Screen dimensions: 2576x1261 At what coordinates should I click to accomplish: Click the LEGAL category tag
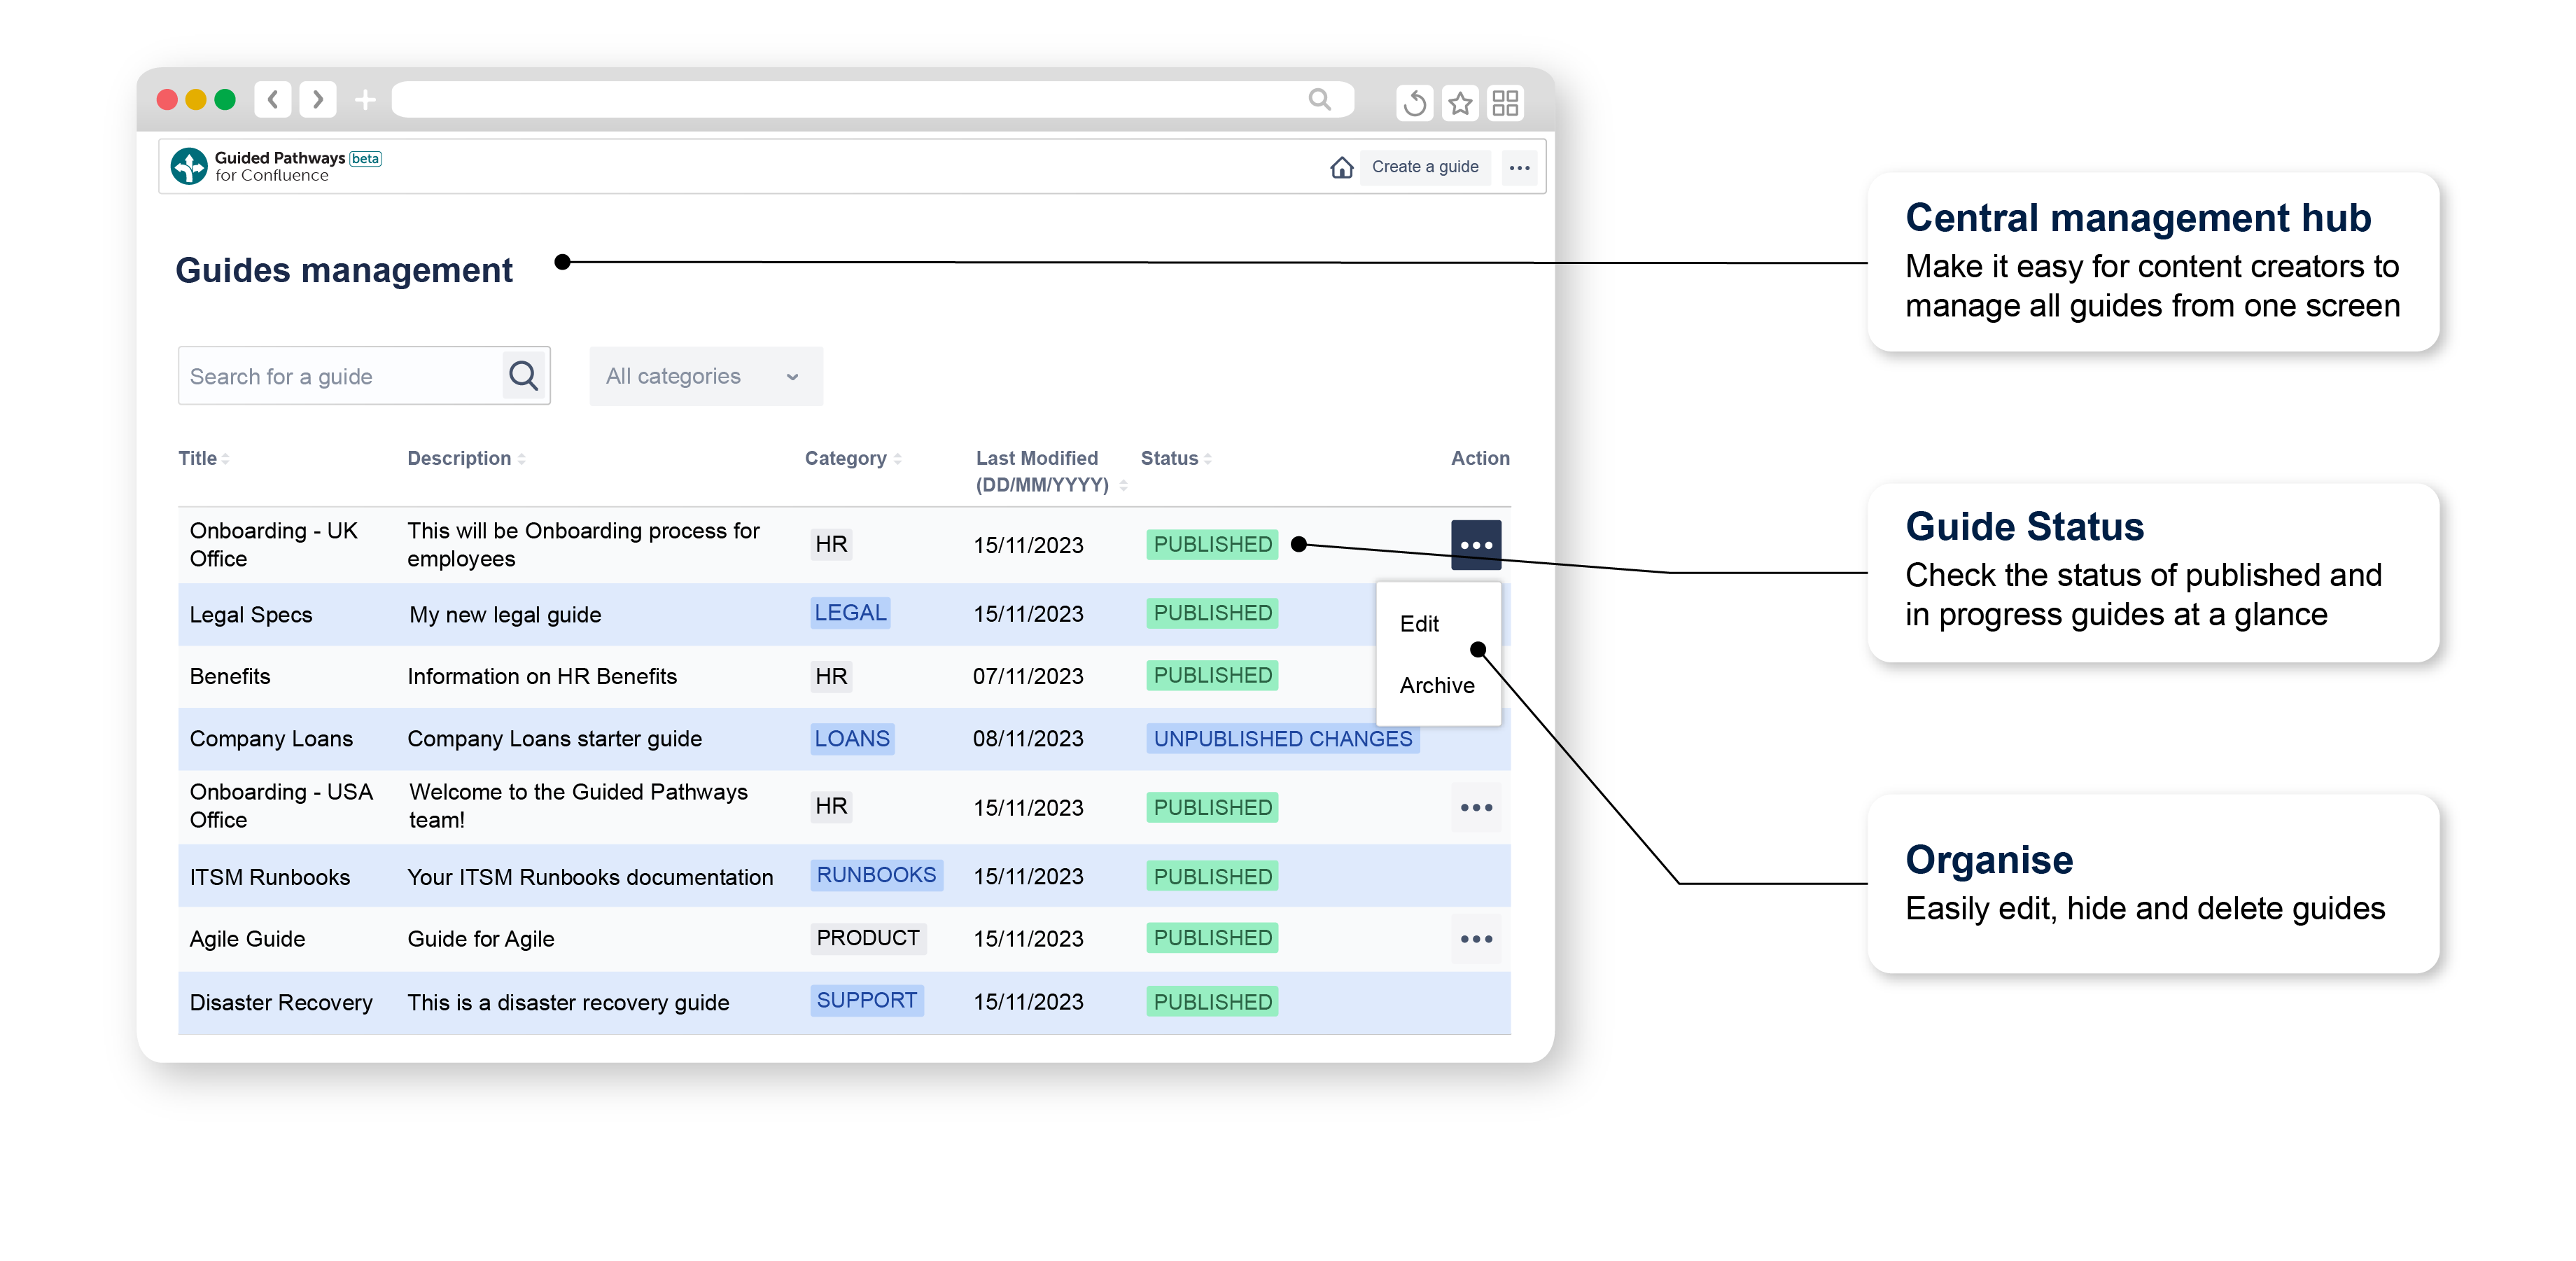[x=850, y=613]
